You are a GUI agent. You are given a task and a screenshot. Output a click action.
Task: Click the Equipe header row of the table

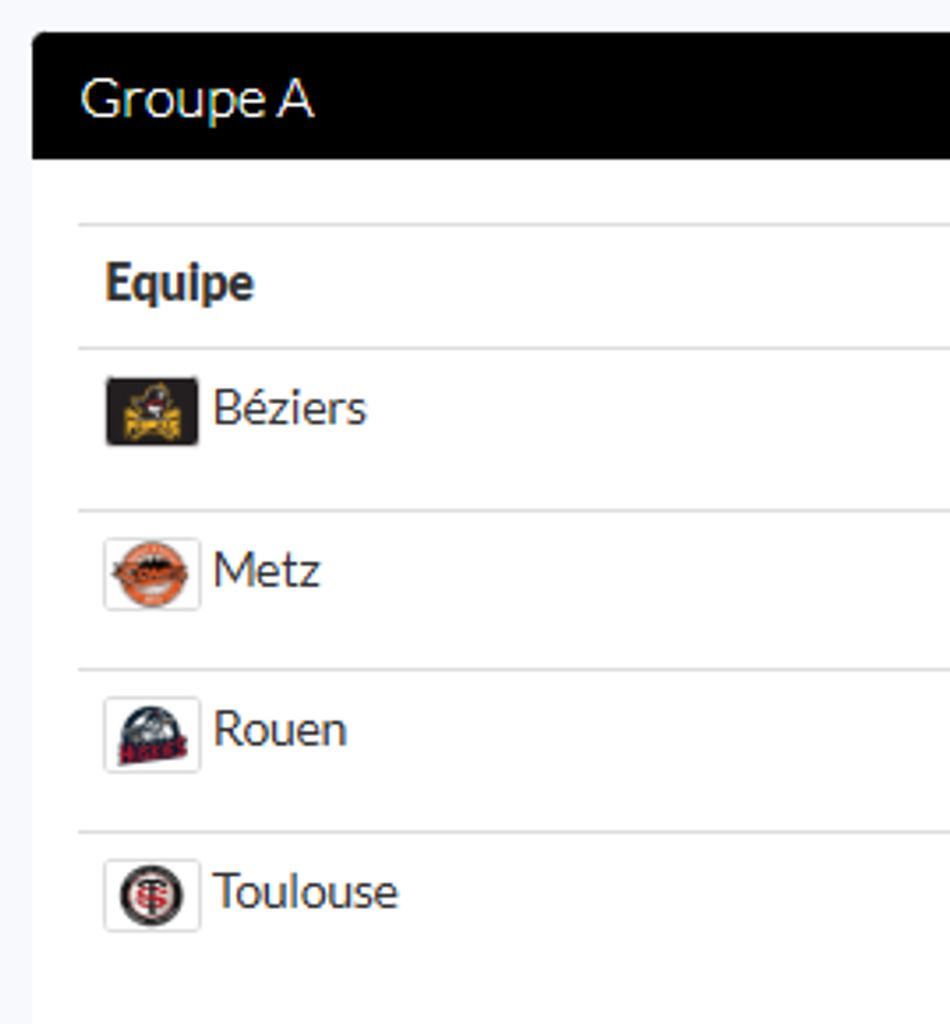600,286
